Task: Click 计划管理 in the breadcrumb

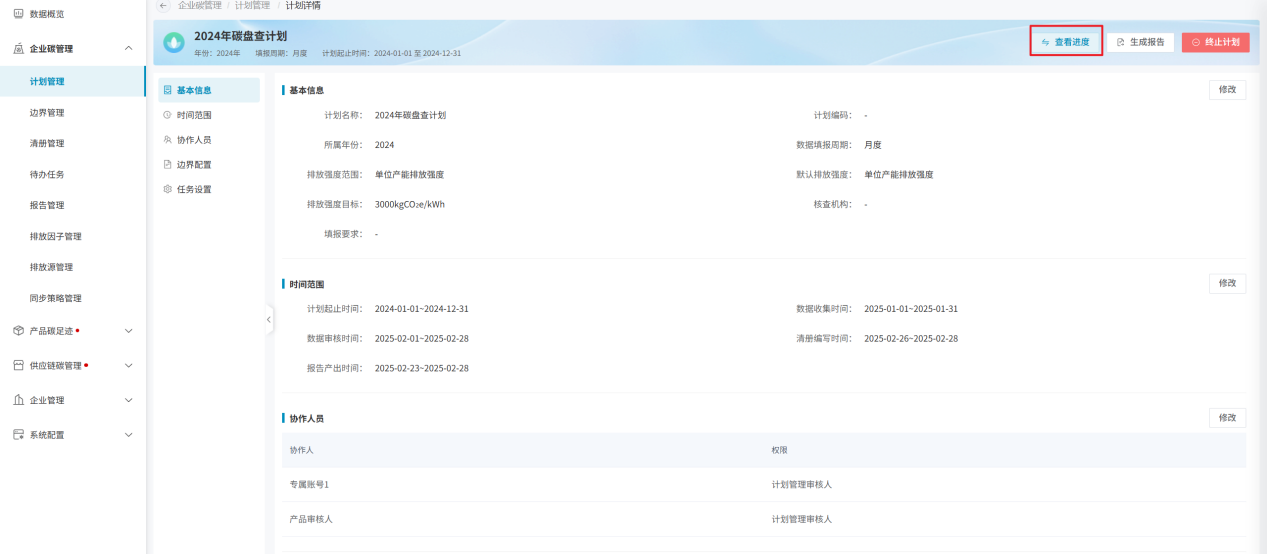Action: pos(253,5)
